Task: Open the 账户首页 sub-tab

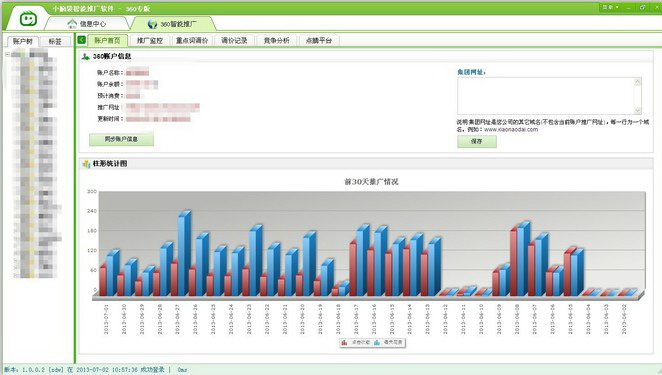Action: point(108,41)
